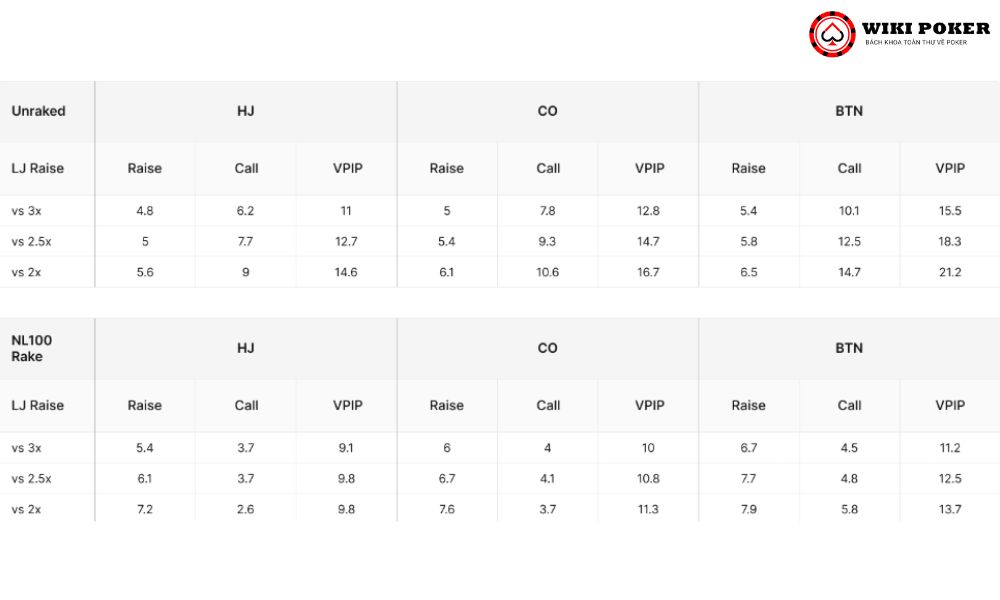Click the HJ column header in Unraked table

tap(246, 112)
